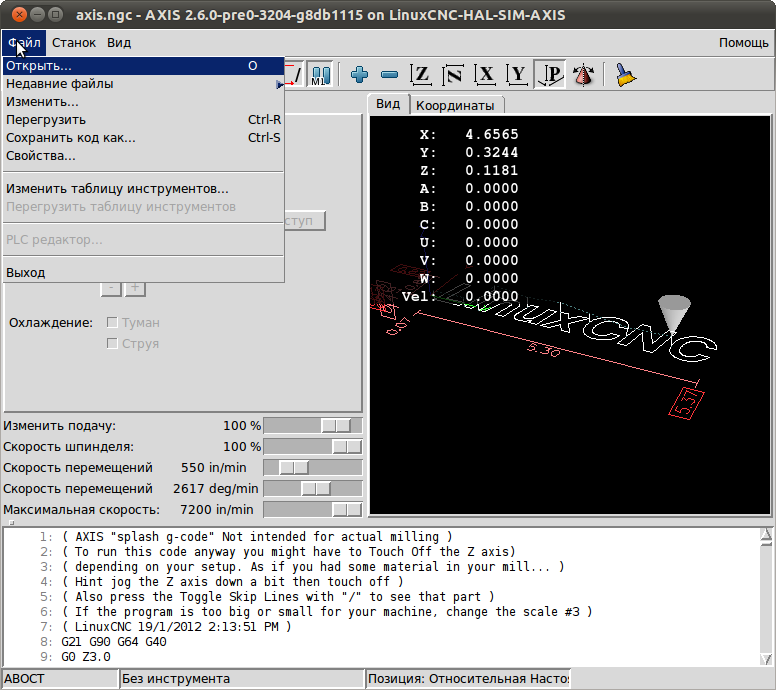Toggle skip lines slash icon

[294, 75]
